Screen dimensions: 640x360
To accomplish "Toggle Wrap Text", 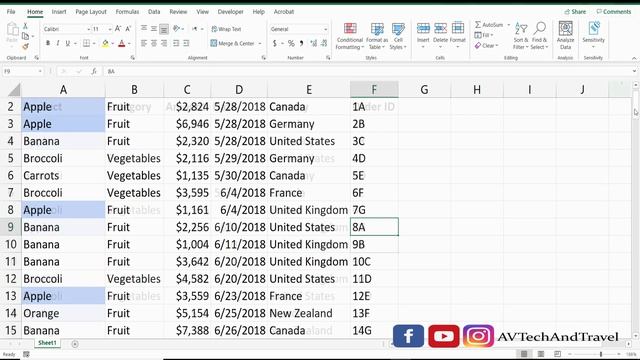I will [x=226, y=29].
